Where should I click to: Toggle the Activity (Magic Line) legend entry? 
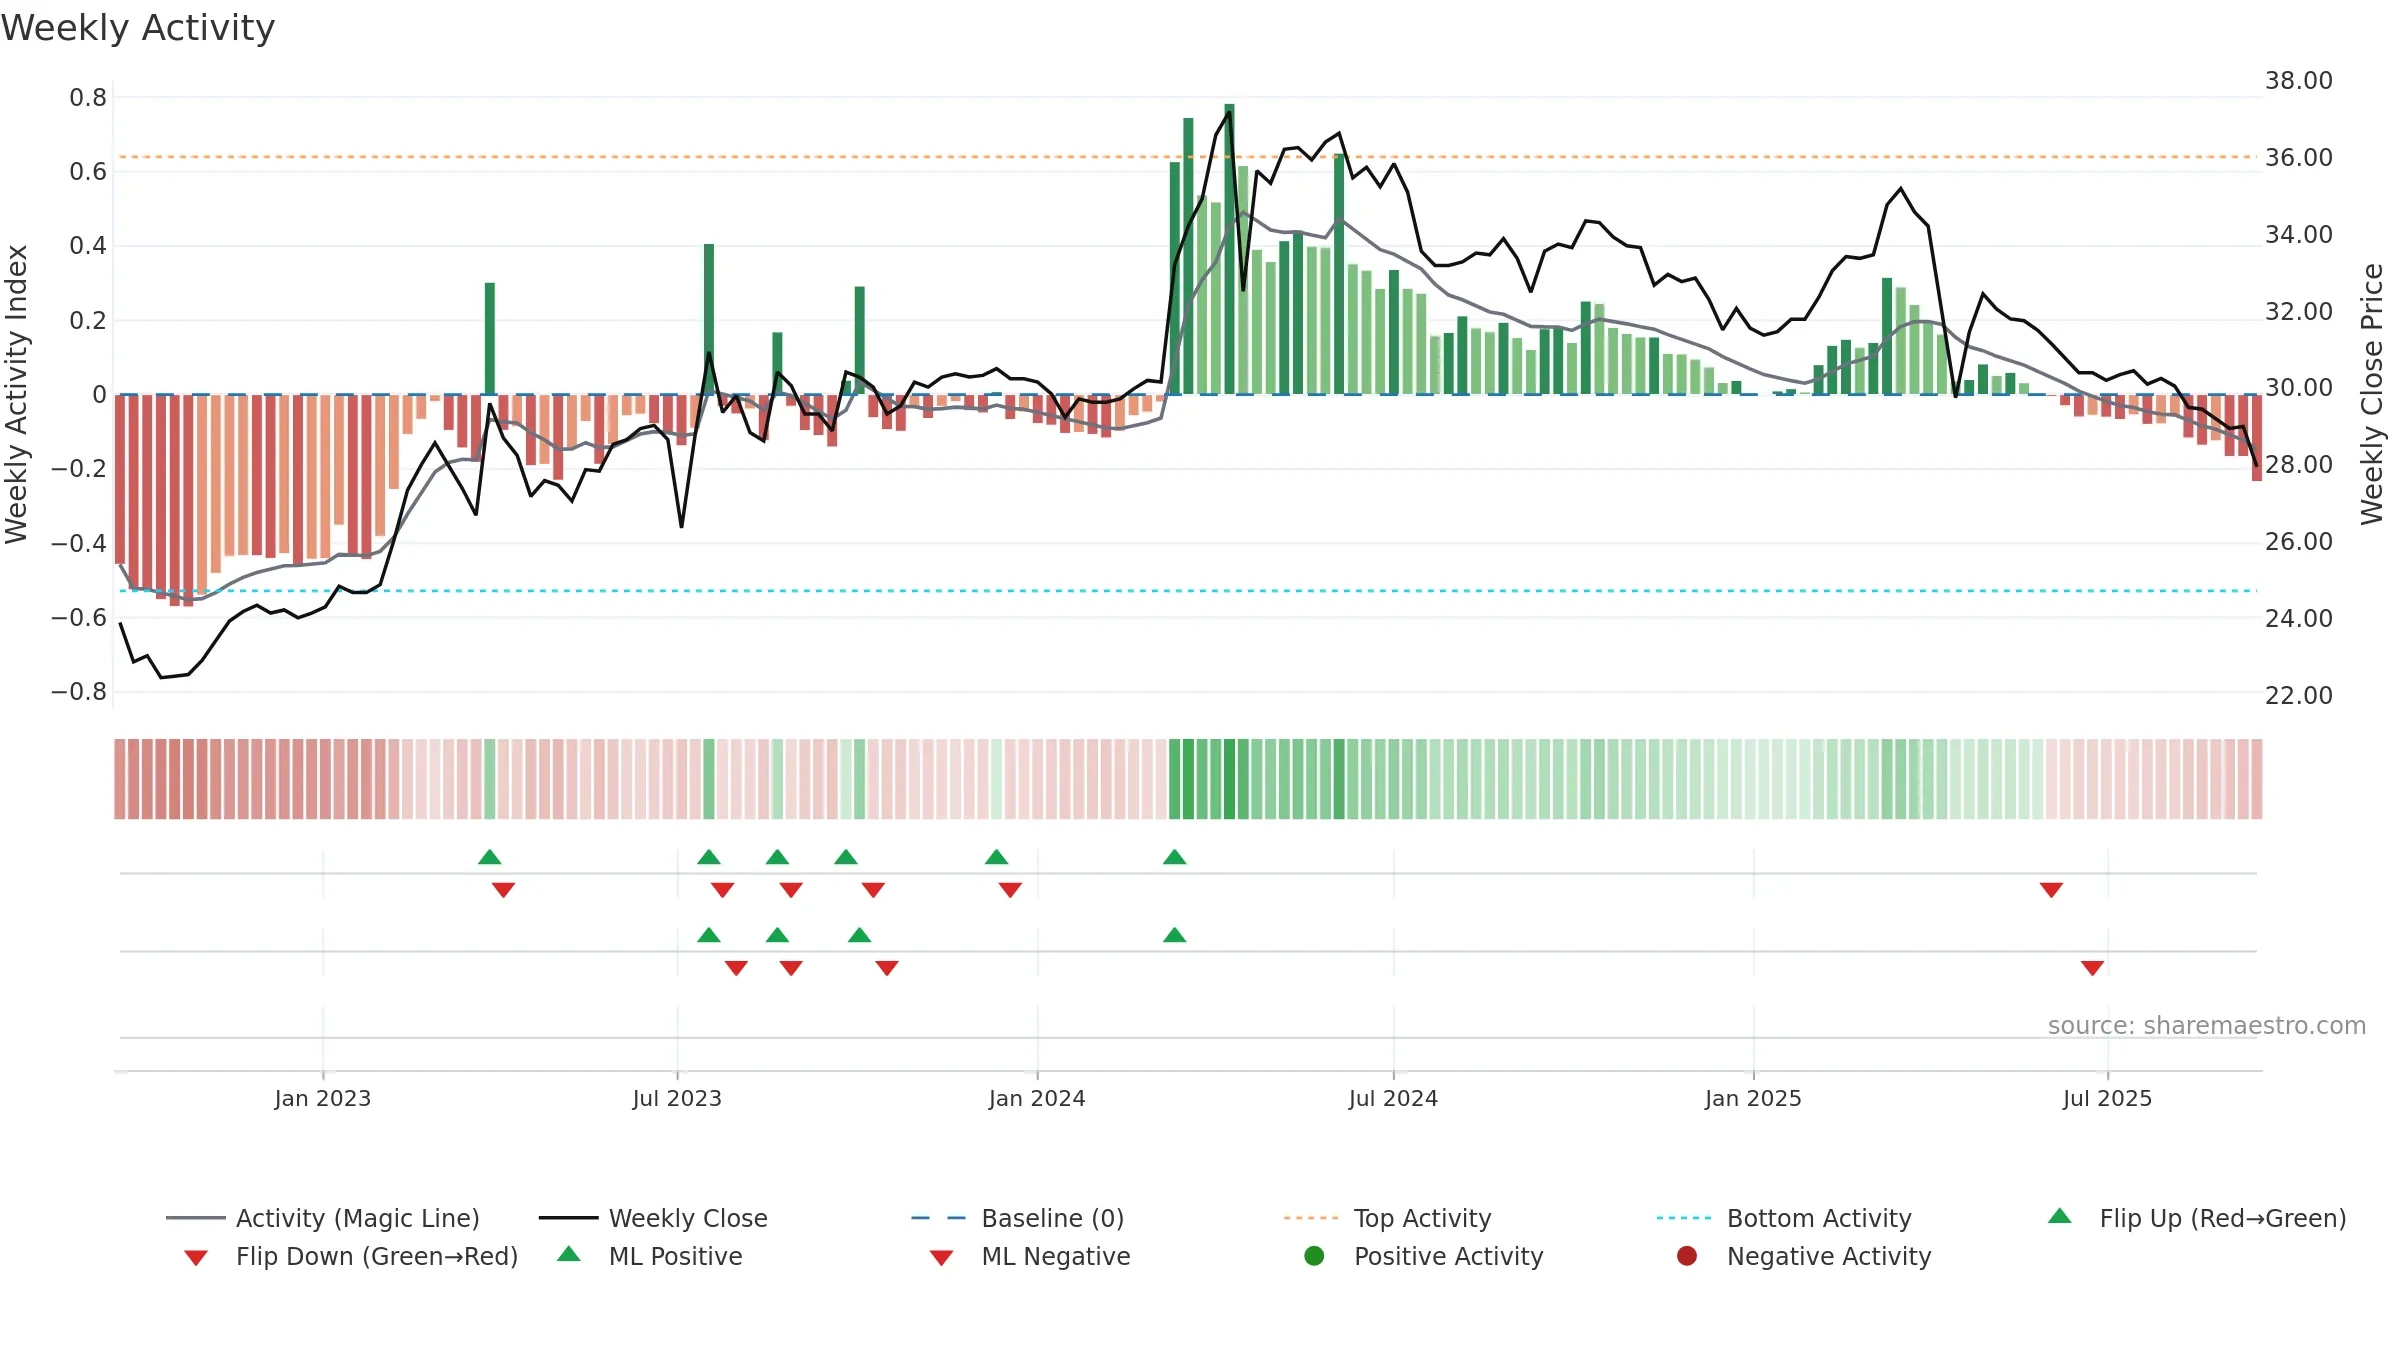(323, 1218)
